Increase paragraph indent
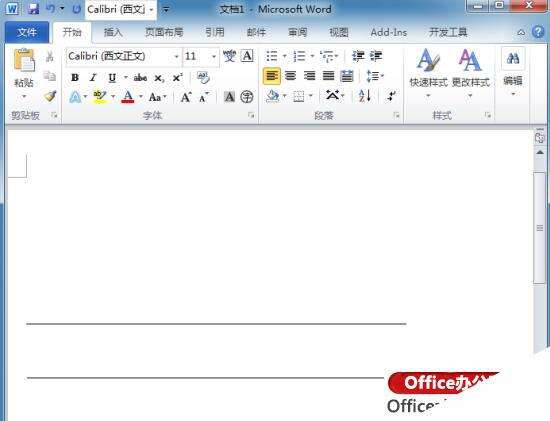This screenshot has width=550, height=421. click(x=376, y=56)
